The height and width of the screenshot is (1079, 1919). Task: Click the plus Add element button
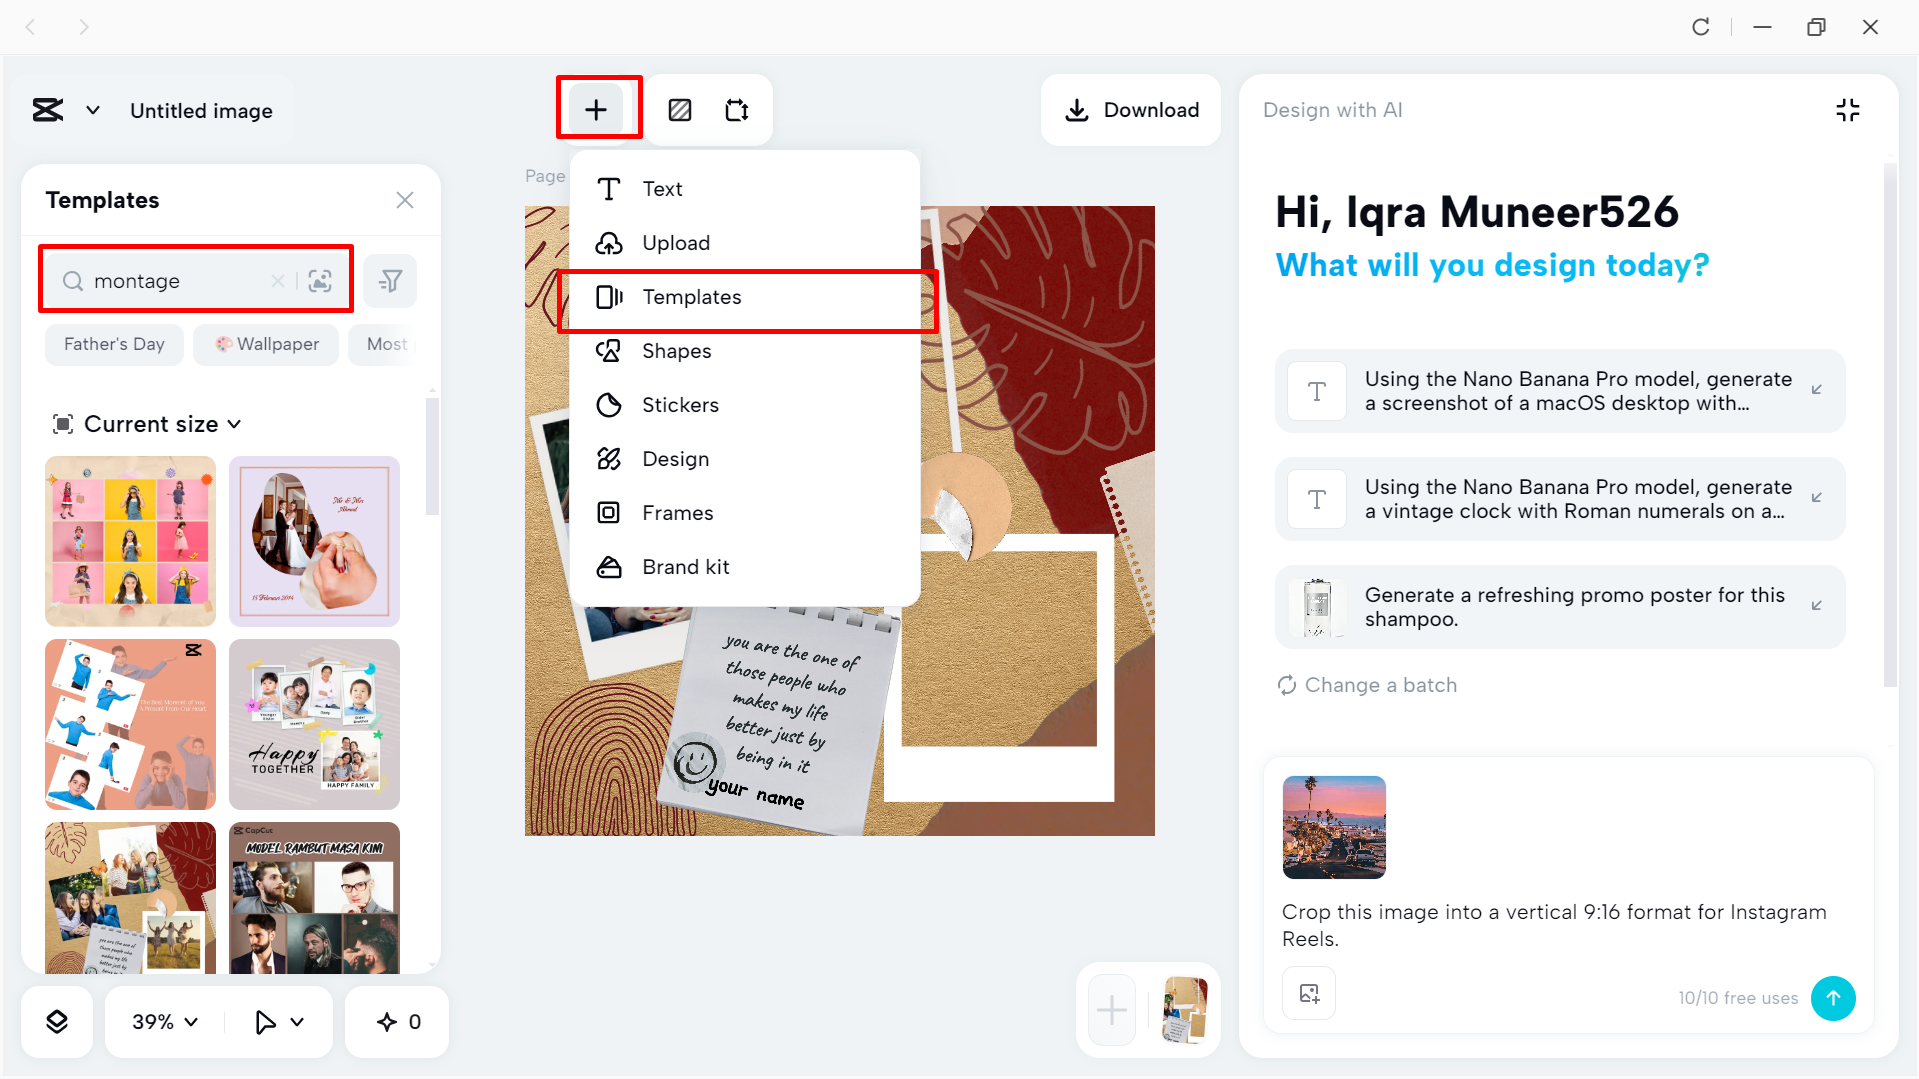(x=596, y=109)
